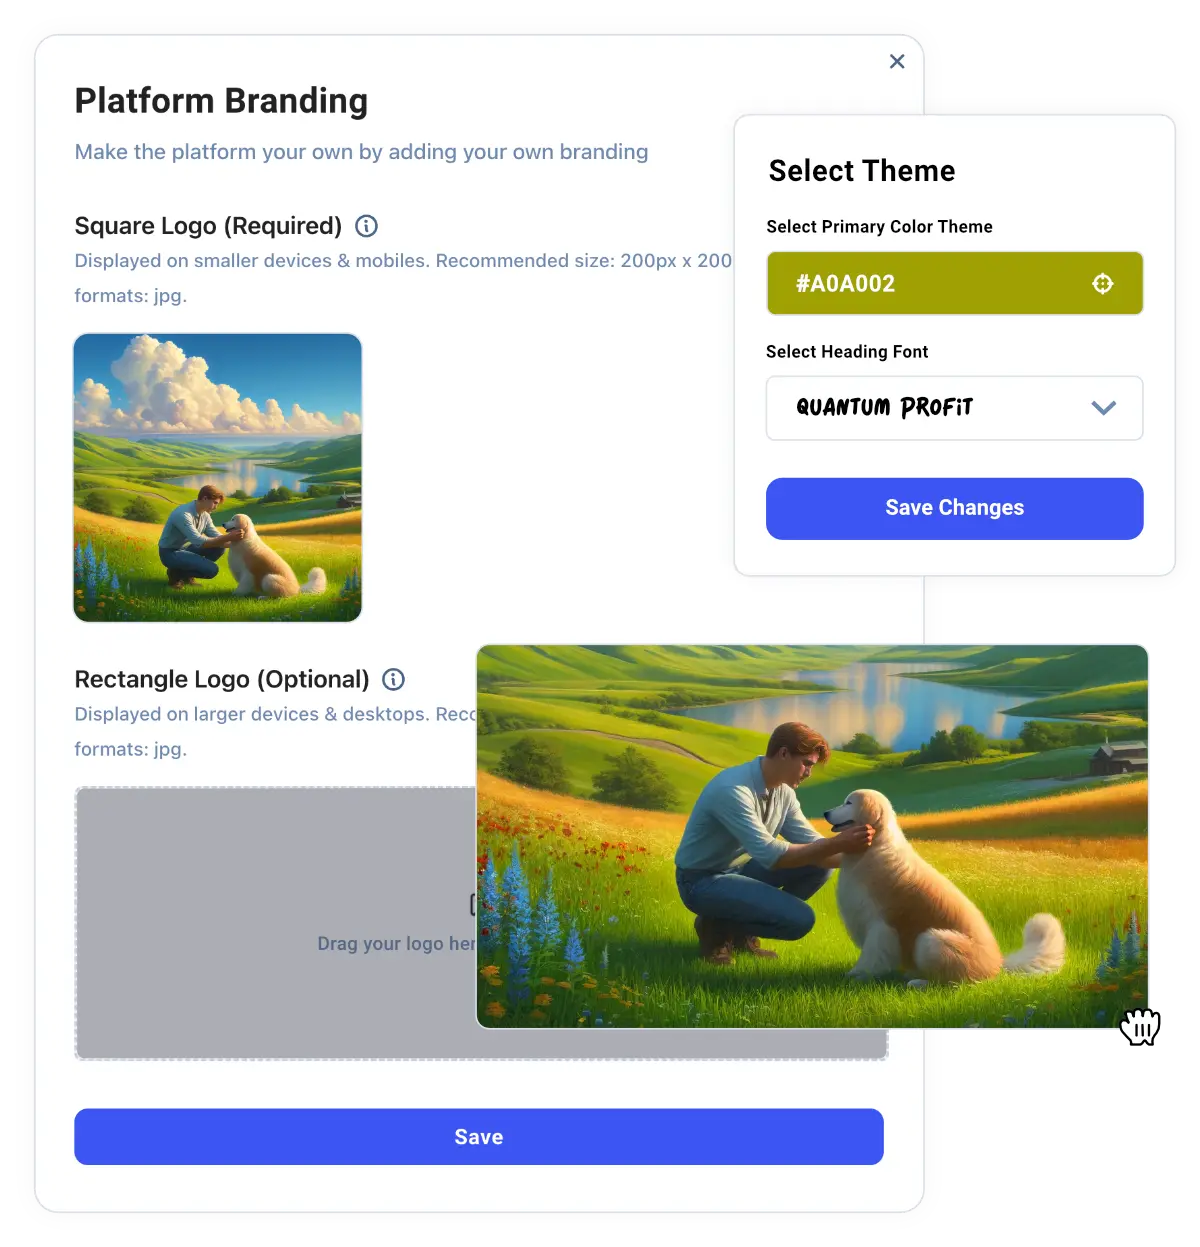
Task: Close the Platform Branding dialog
Action: [897, 62]
